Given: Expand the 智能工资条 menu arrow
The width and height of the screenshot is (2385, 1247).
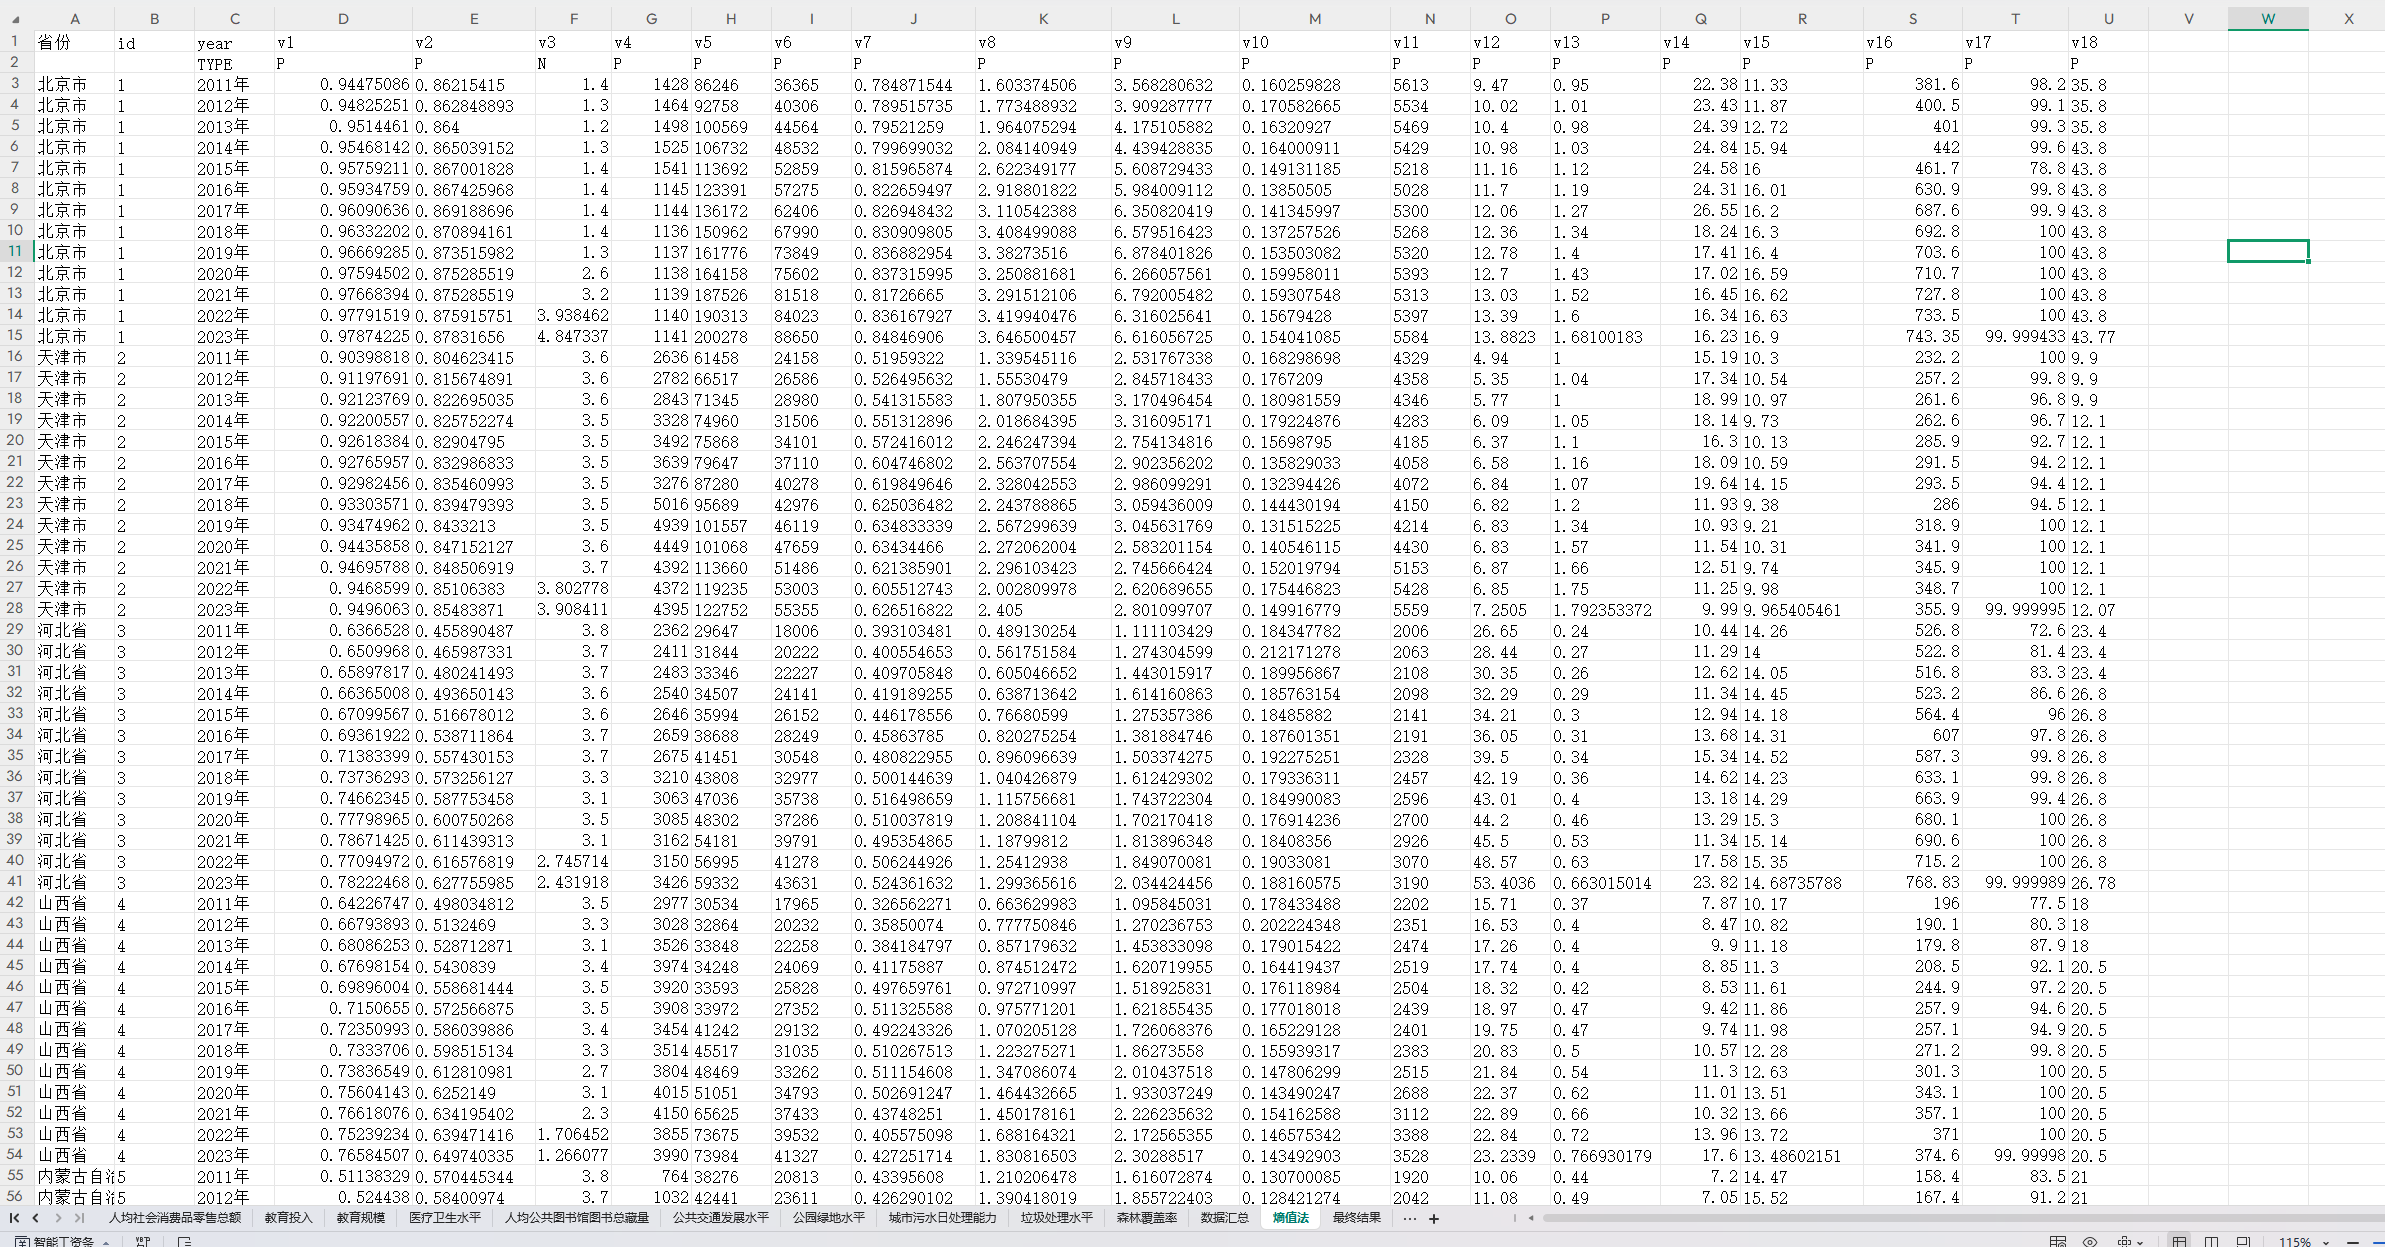Looking at the screenshot, I should [106, 1242].
